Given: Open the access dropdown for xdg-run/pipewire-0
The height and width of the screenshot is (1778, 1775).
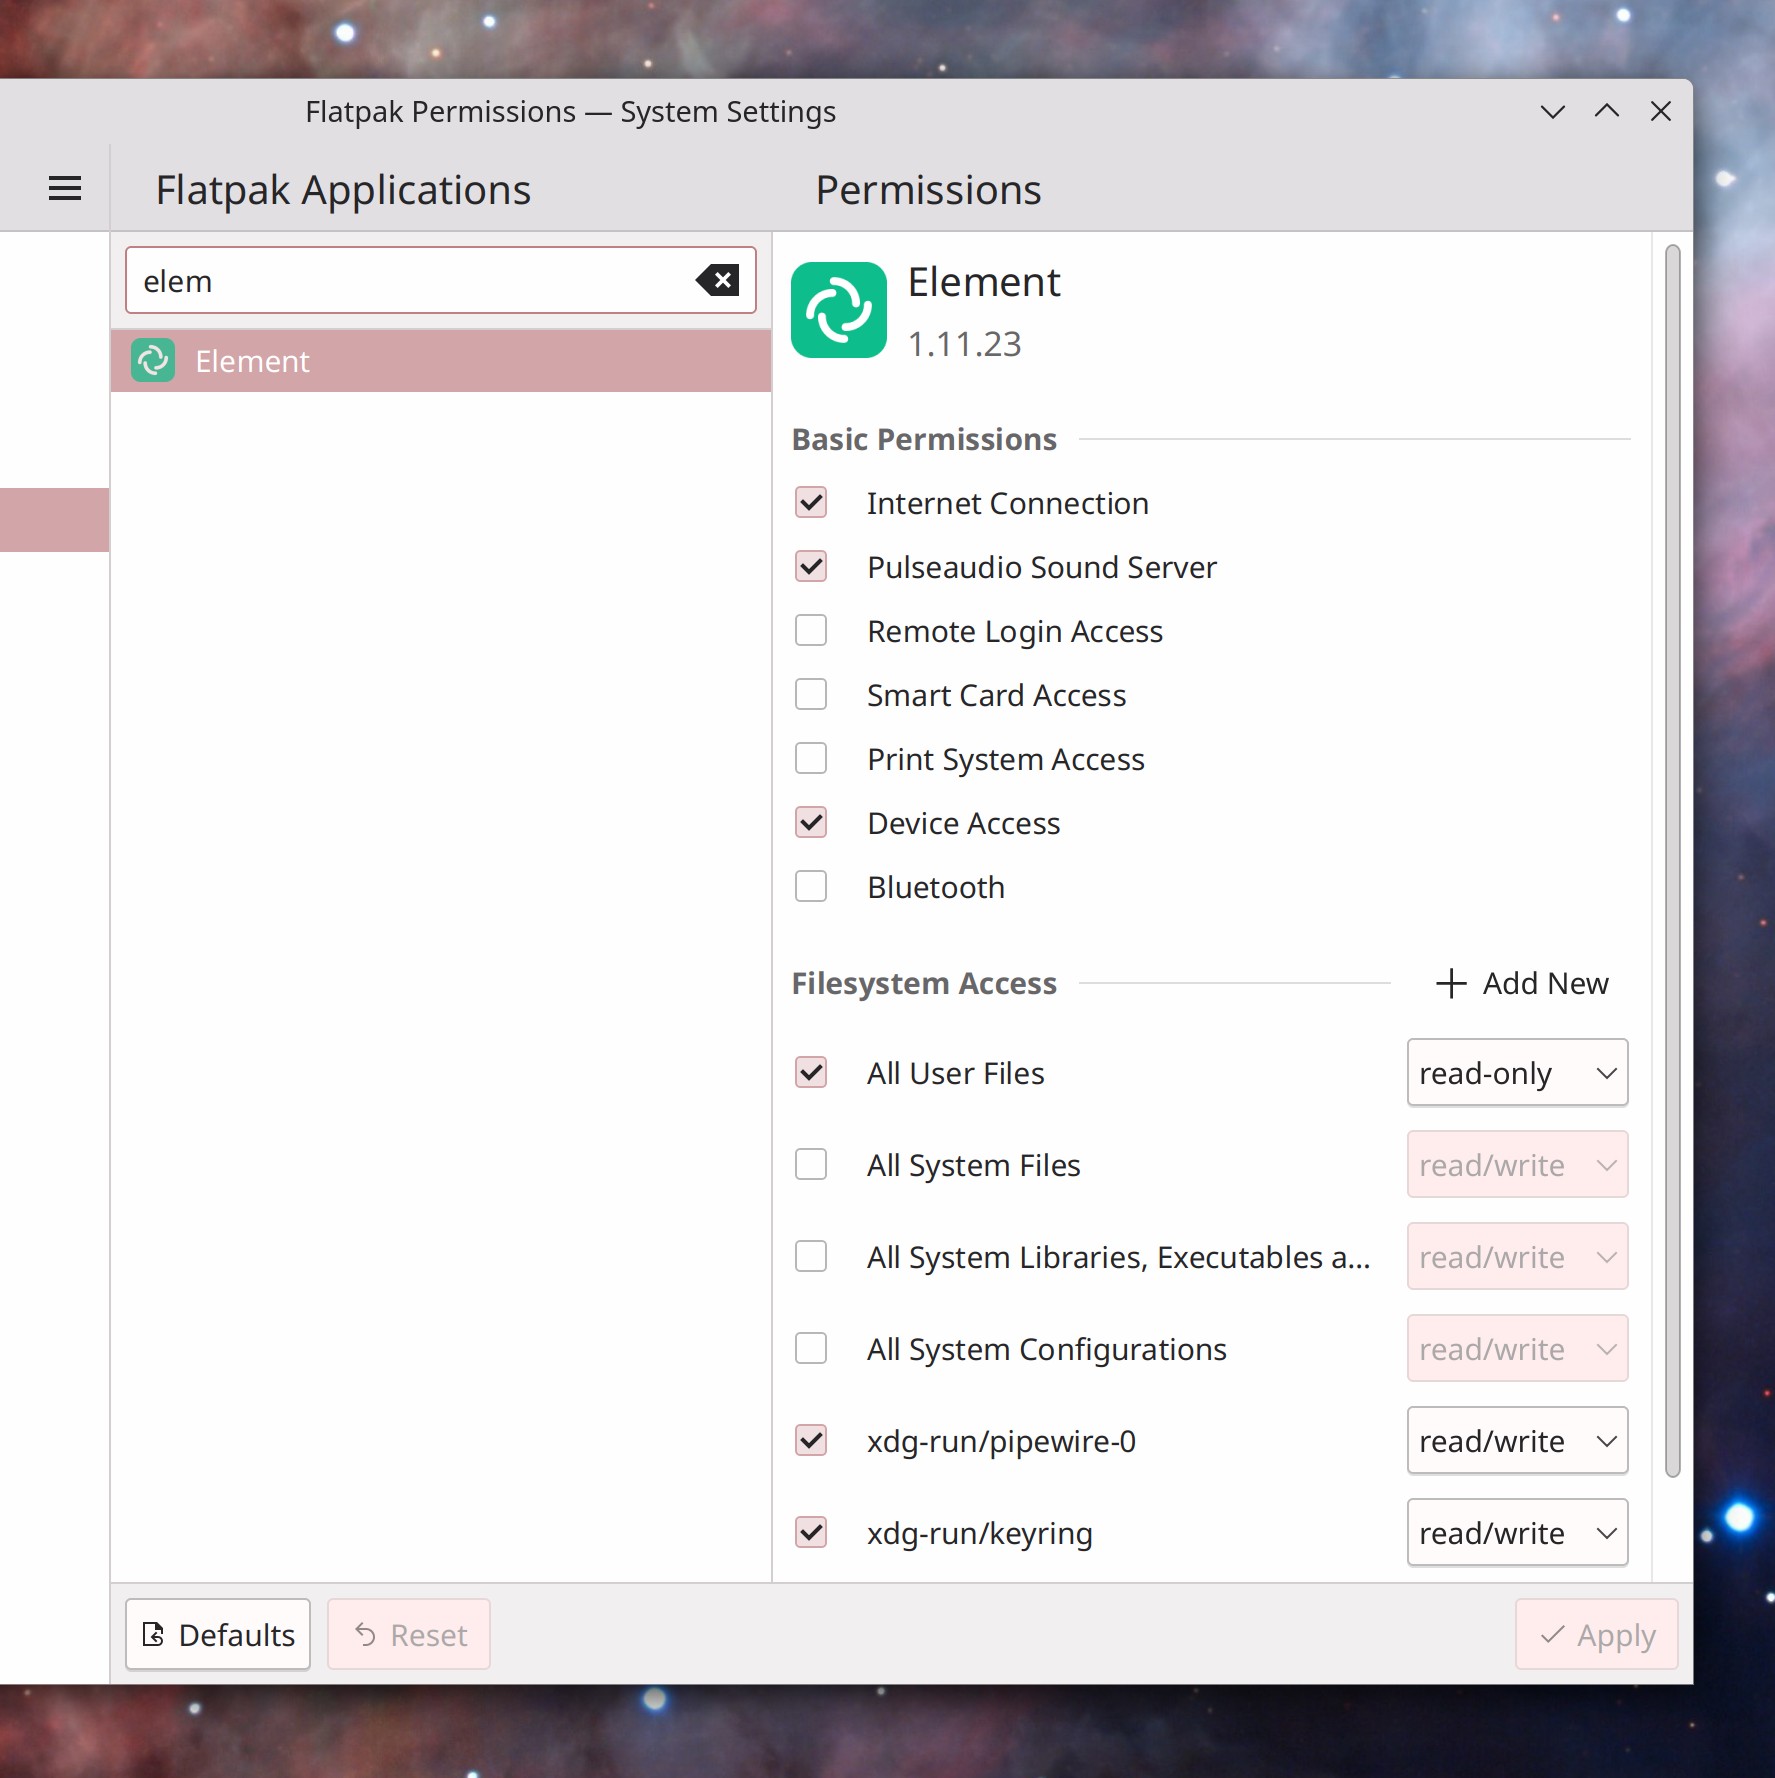Looking at the screenshot, I should pyautogui.click(x=1516, y=1440).
